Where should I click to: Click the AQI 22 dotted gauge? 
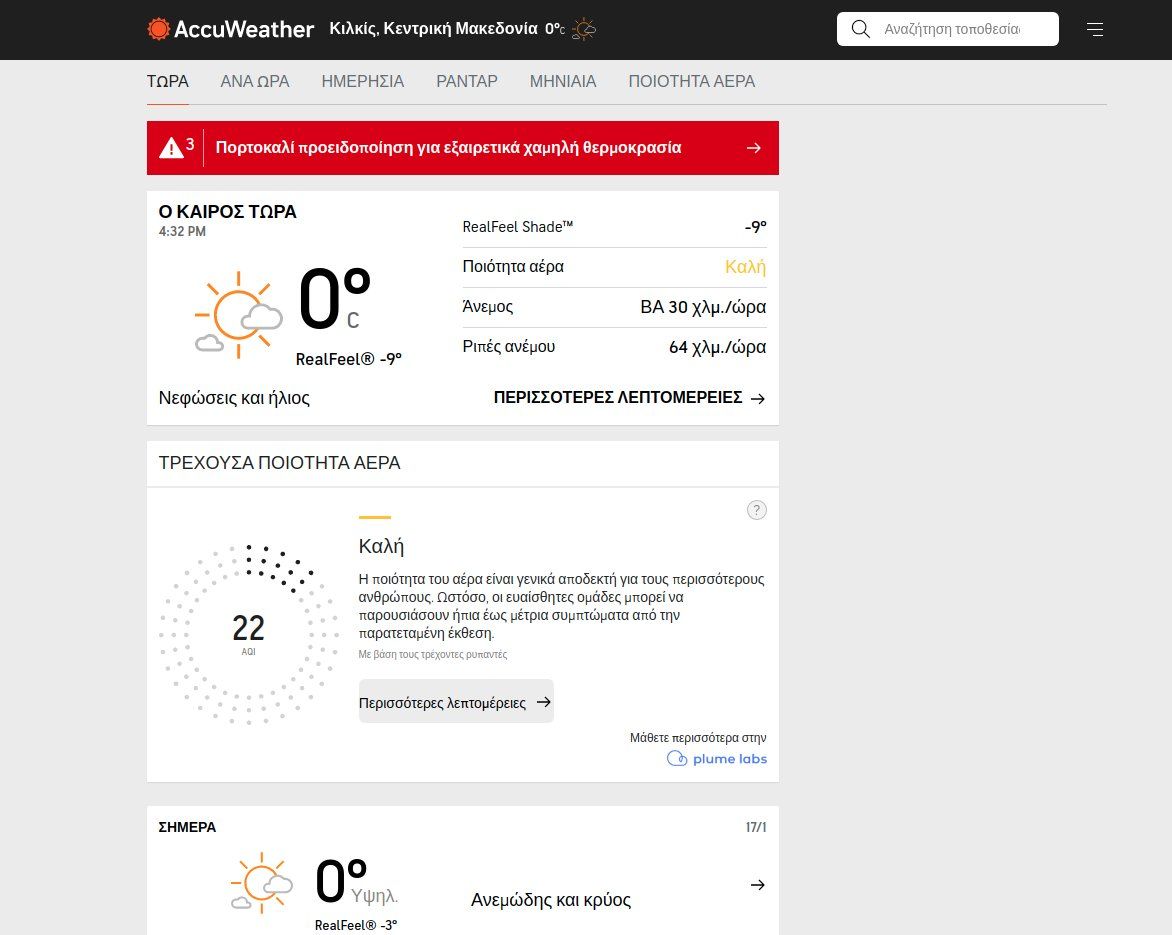248,634
